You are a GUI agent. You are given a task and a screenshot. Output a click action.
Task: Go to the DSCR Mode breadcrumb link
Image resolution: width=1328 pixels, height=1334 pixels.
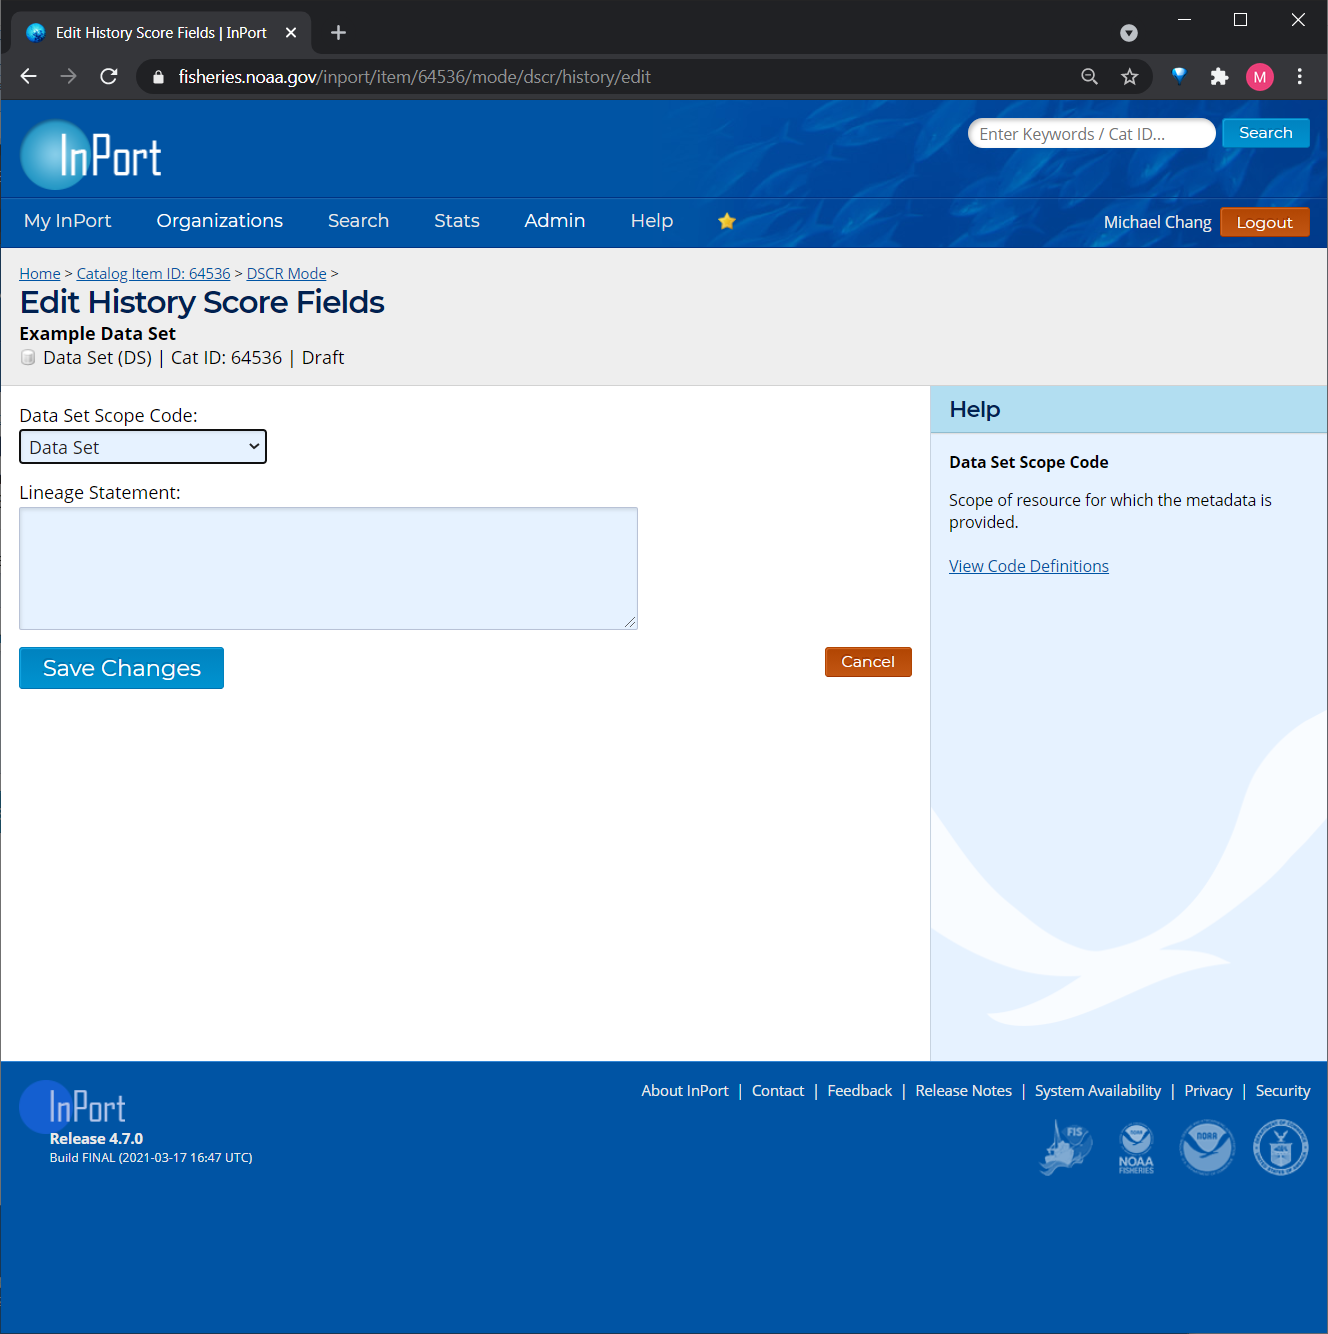pyautogui.click(x=287, y=273)
